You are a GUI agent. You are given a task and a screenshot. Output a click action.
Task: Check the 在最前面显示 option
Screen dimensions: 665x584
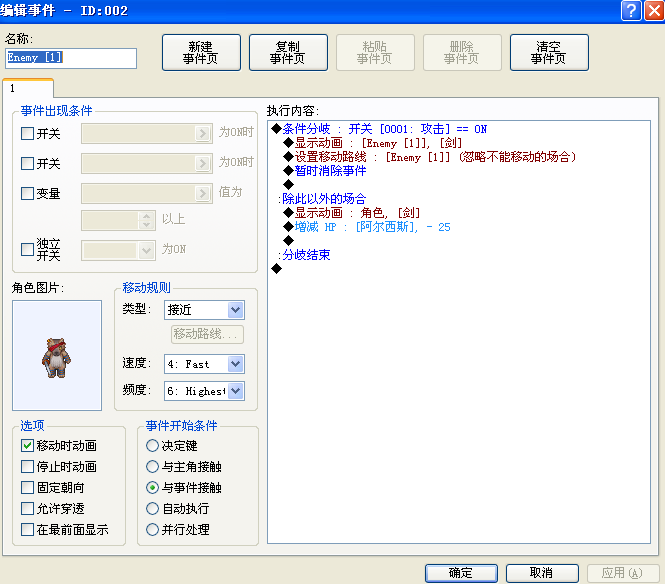[28, 529]
